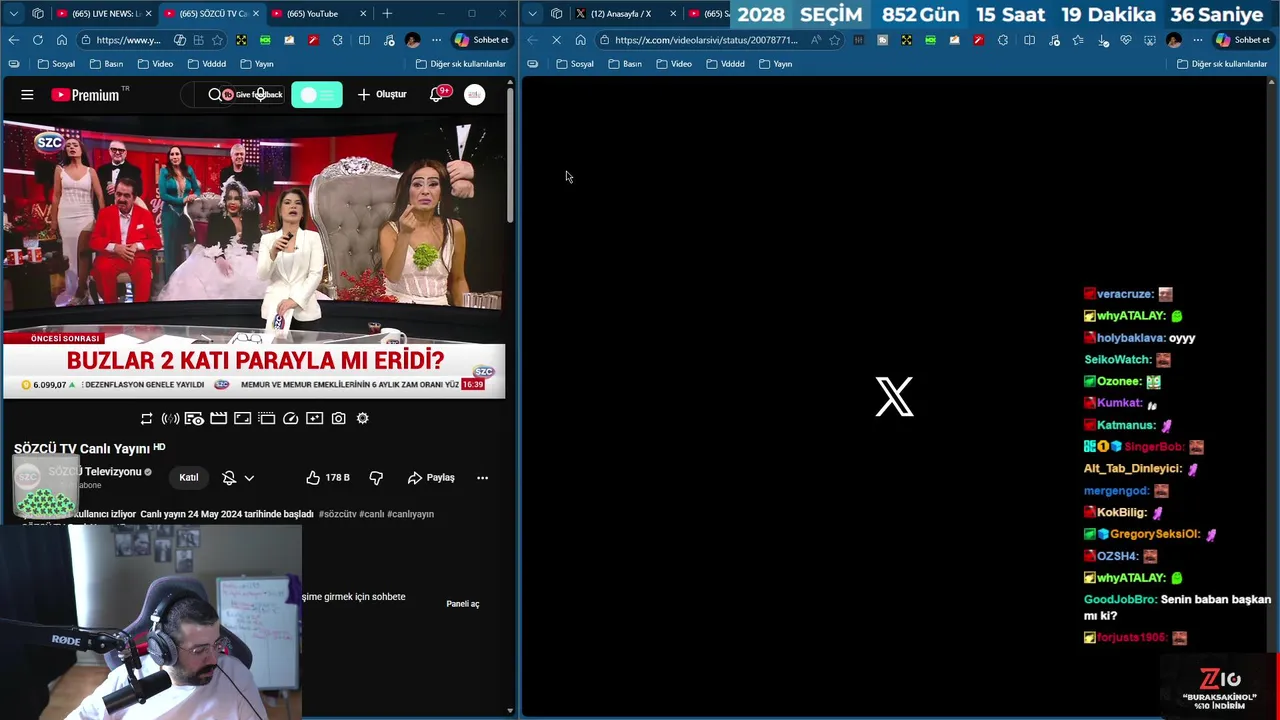The width and height of the screenshot is (1280, 720).
Task: Focus the x.com address bar in right browser
Action: (706, 40)
